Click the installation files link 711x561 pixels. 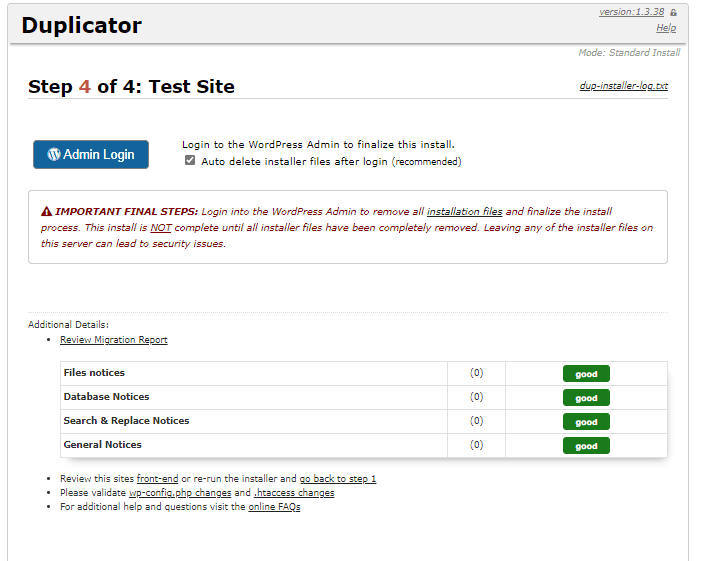click(464, 211)
